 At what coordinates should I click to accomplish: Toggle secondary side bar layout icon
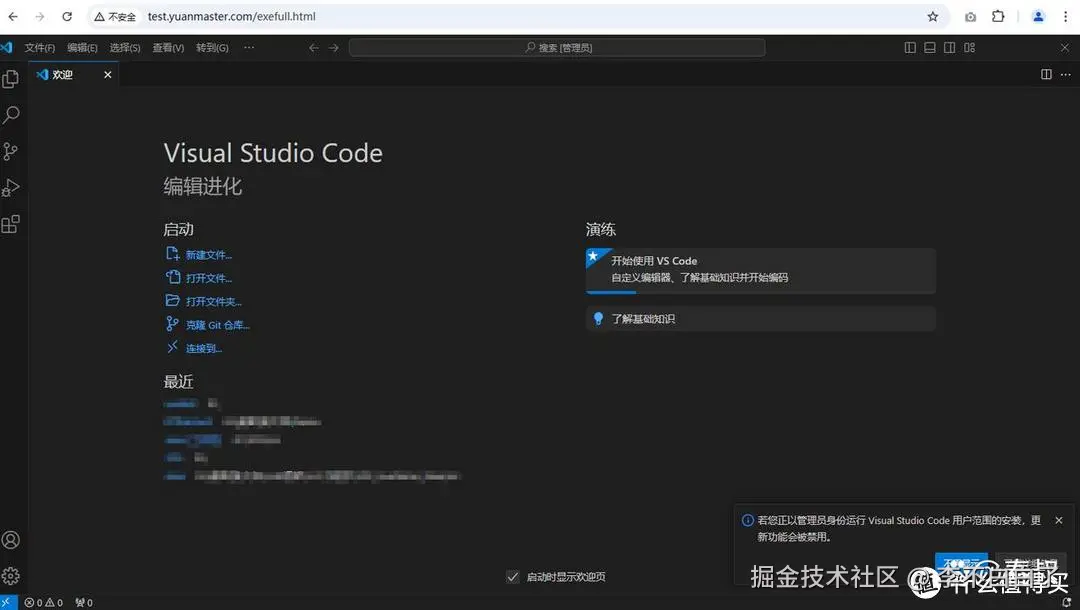[949, 48]
